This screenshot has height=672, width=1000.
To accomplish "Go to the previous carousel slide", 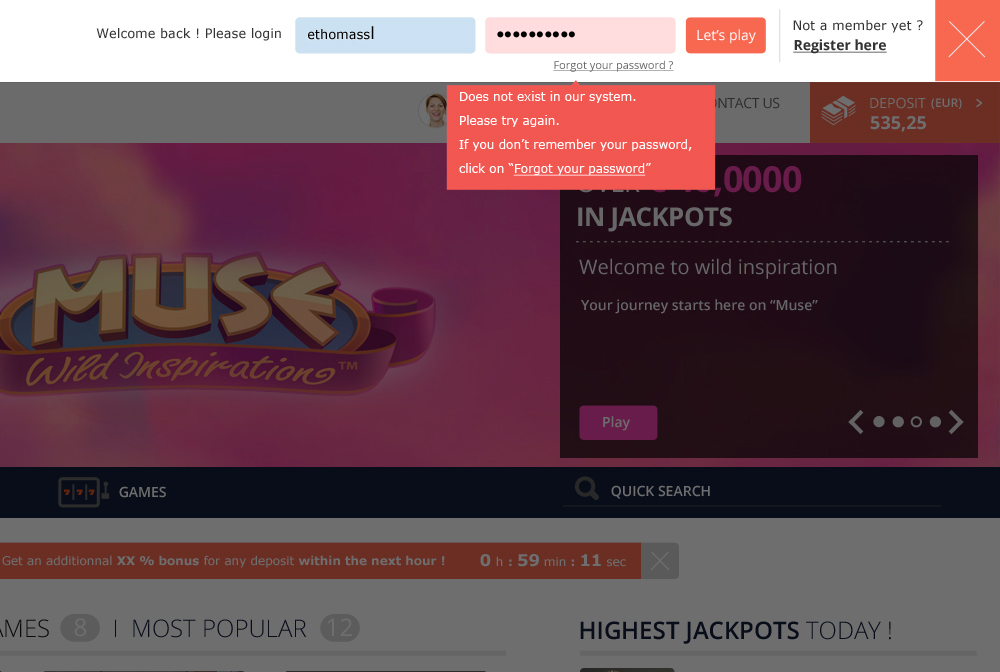I will click(x=856, y=422).
